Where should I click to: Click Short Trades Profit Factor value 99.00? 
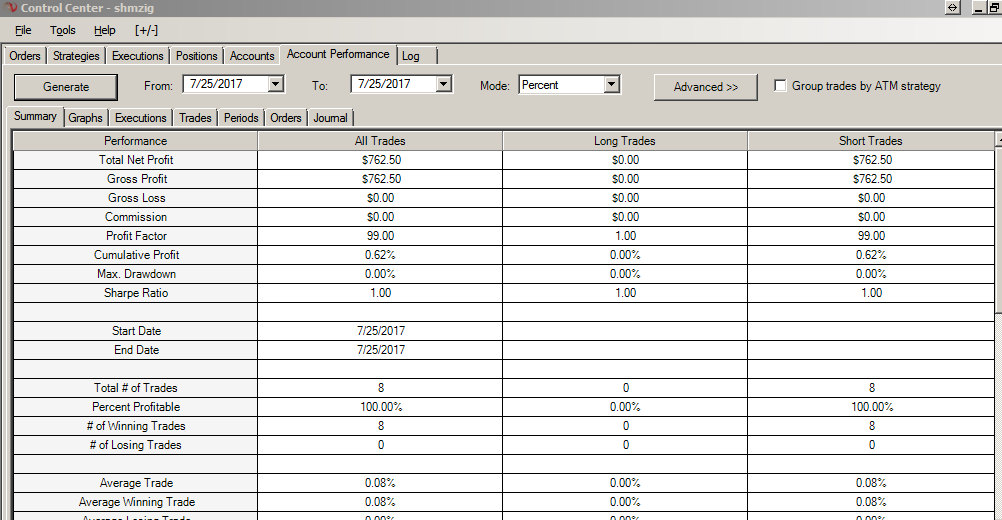click(x=872, y=236)
